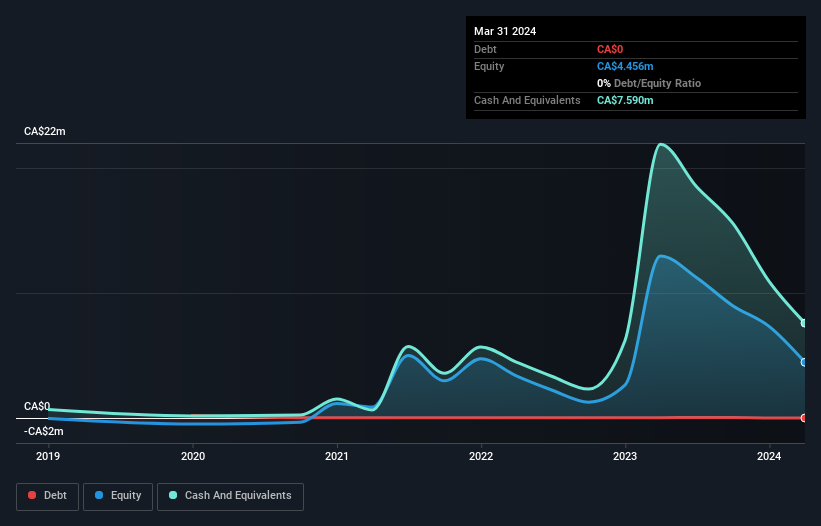Viewport: 821px width, 526px height.
Task: Toggle the Debt series legend button
Action: click(x=47, y=496)
